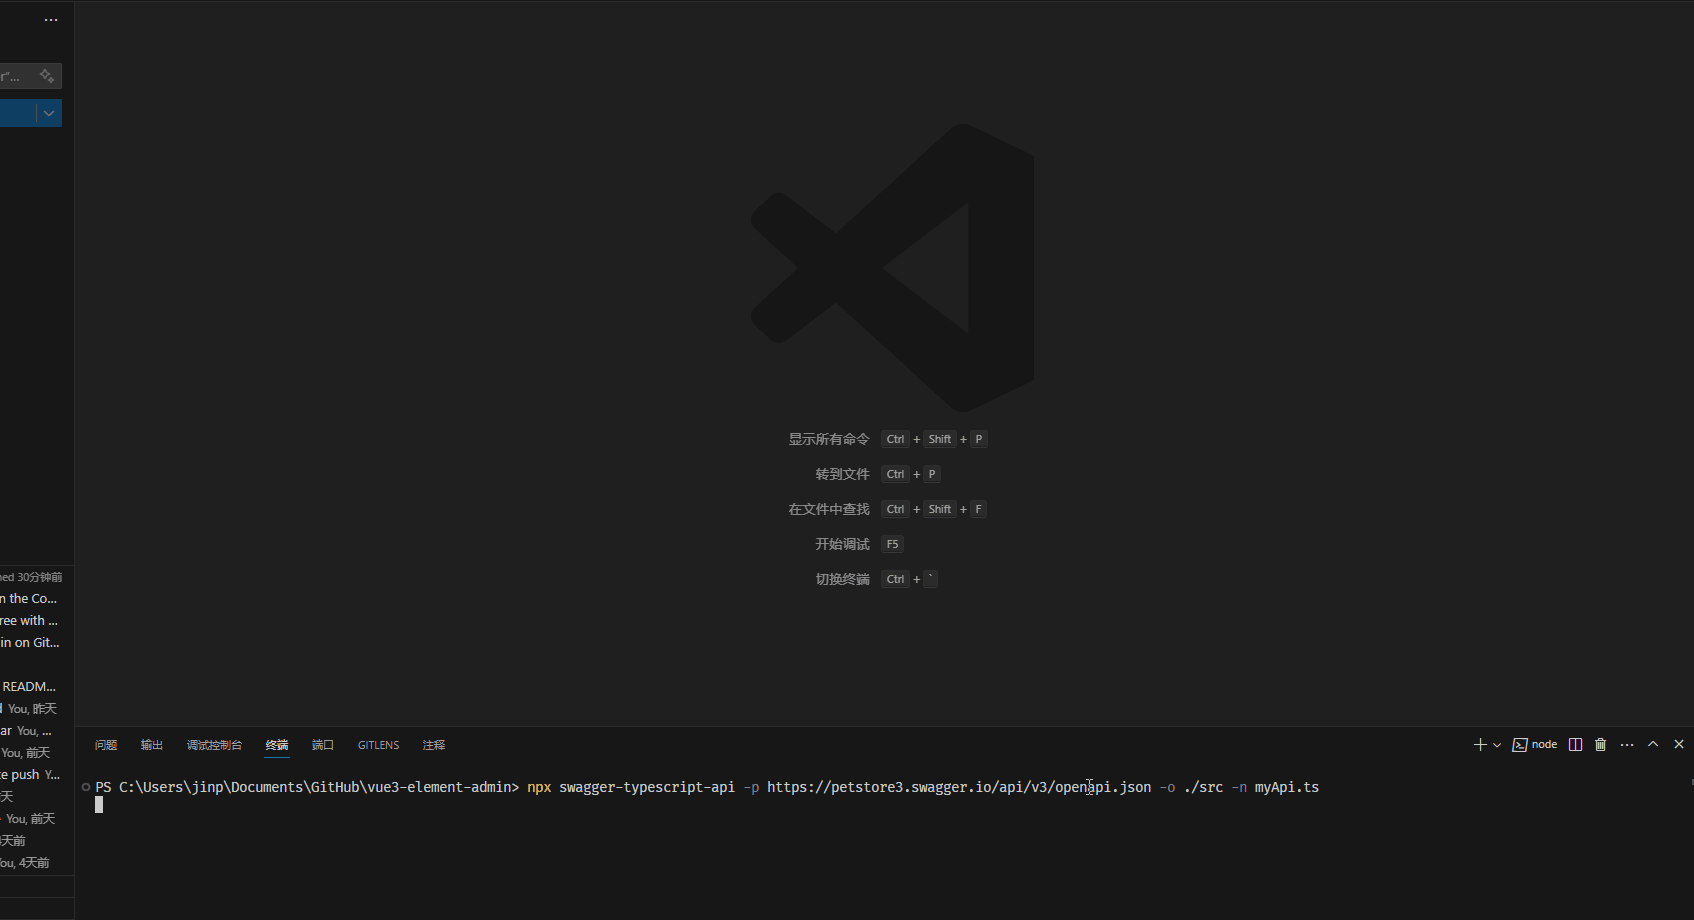
Task: Select the commit row ending 'ree with ...'
Action: pos(37,621)
